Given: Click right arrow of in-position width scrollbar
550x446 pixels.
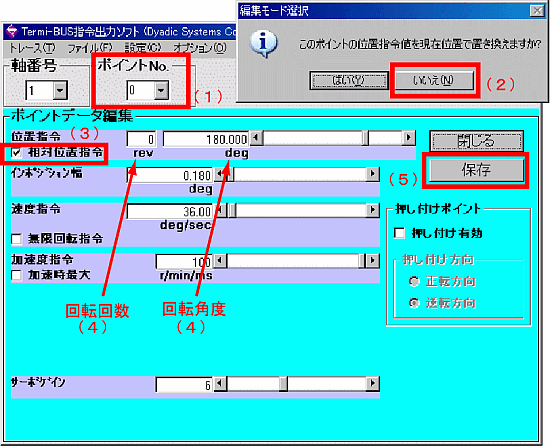Looking at the screenshot, I should (373, 174).
